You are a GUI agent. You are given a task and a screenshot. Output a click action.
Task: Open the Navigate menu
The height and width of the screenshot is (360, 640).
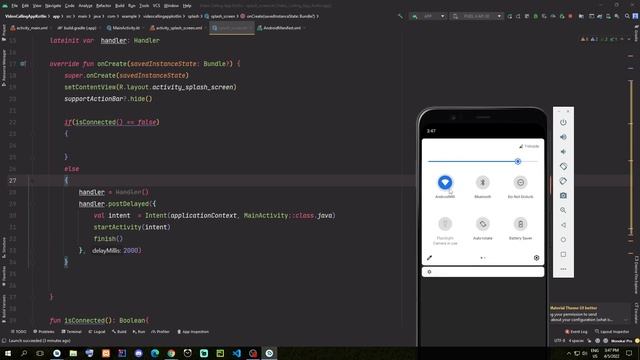(53, 6)
